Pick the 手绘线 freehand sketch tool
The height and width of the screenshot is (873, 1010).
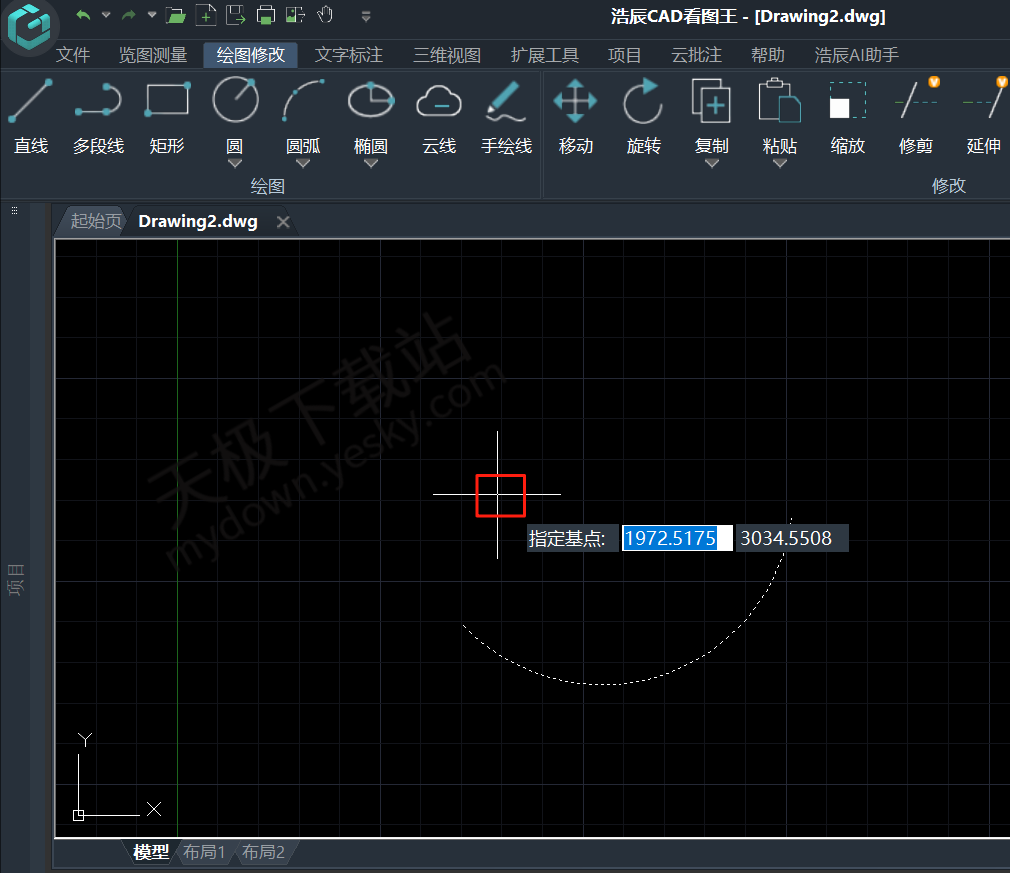pos(506,116)
